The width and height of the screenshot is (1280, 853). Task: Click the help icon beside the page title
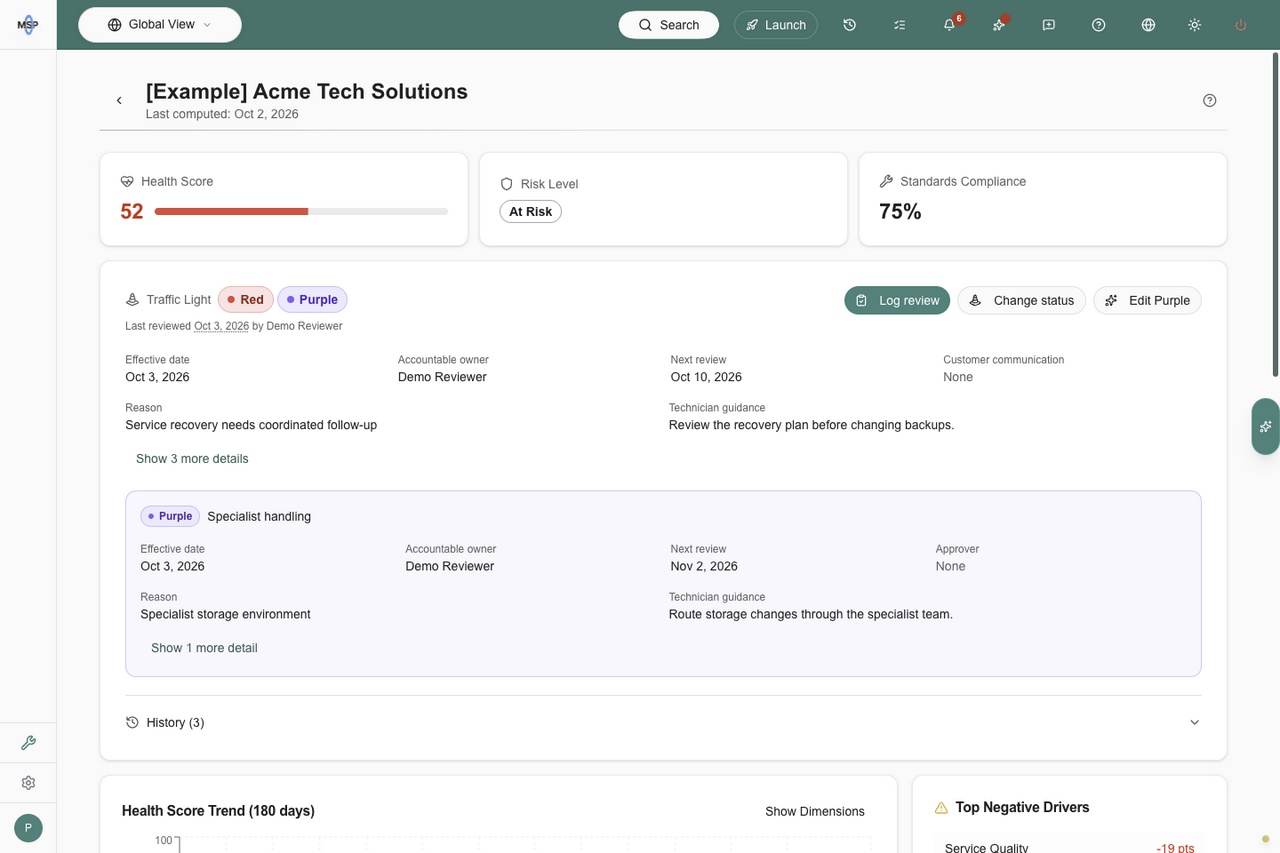(x=1210, y=100)
